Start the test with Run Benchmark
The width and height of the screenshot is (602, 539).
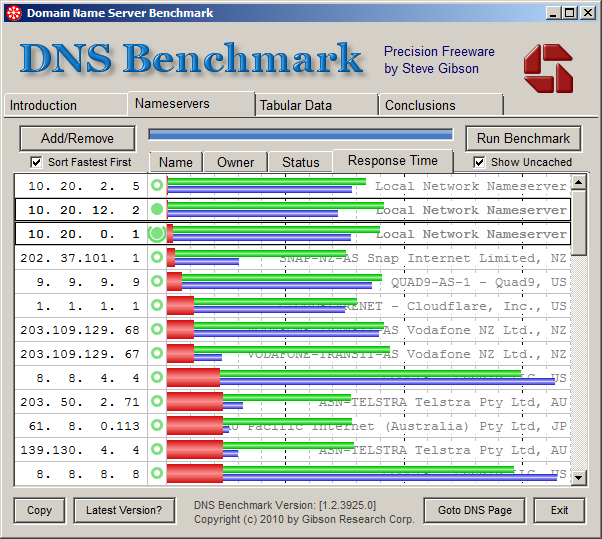523,138
